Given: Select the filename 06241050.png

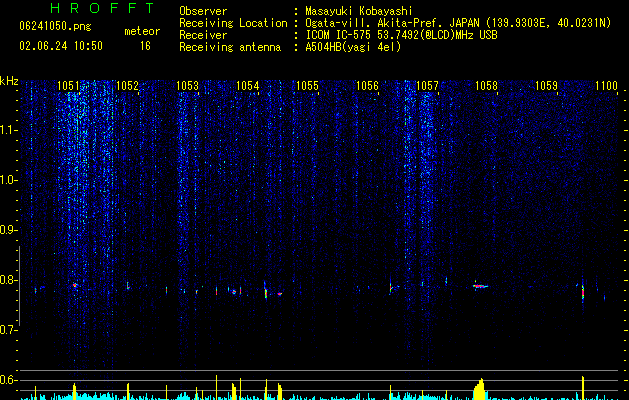Looking at the screenshot, I should (55, 26).
